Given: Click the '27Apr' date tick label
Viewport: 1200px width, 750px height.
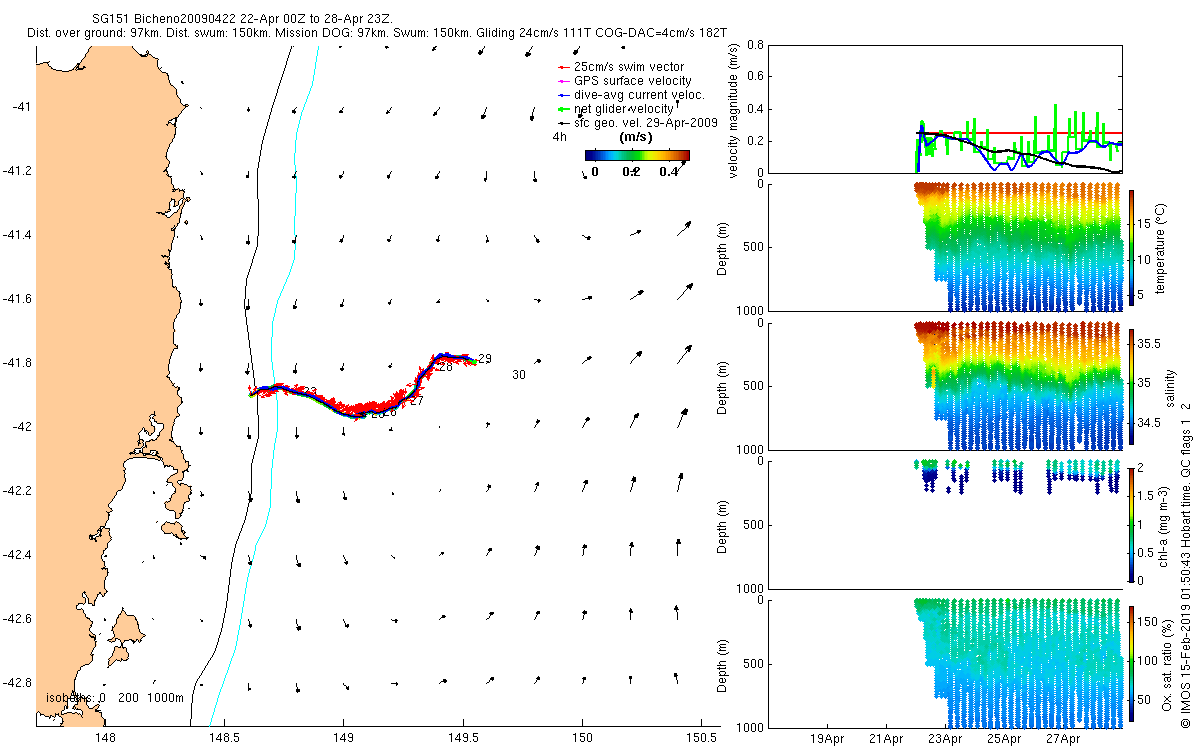Looking at the screenshot, I should coord(1063,740).
